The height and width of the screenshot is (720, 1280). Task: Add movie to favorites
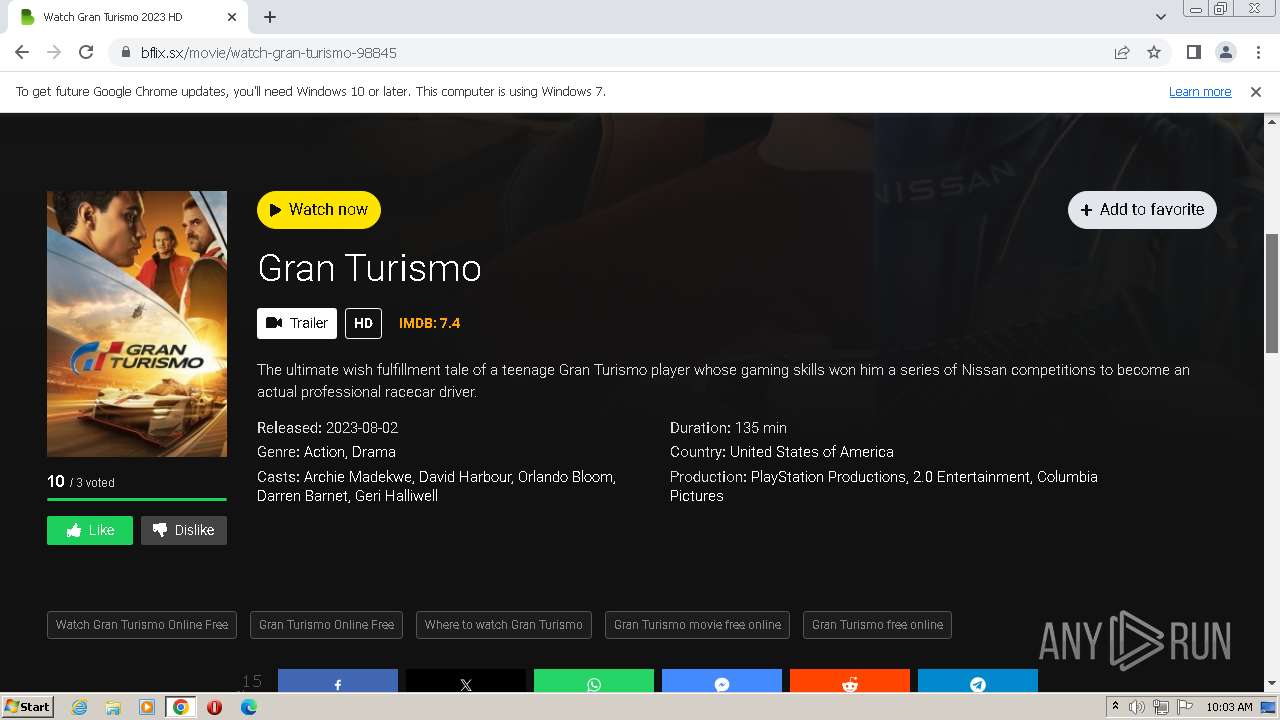tap(1142, 210)
